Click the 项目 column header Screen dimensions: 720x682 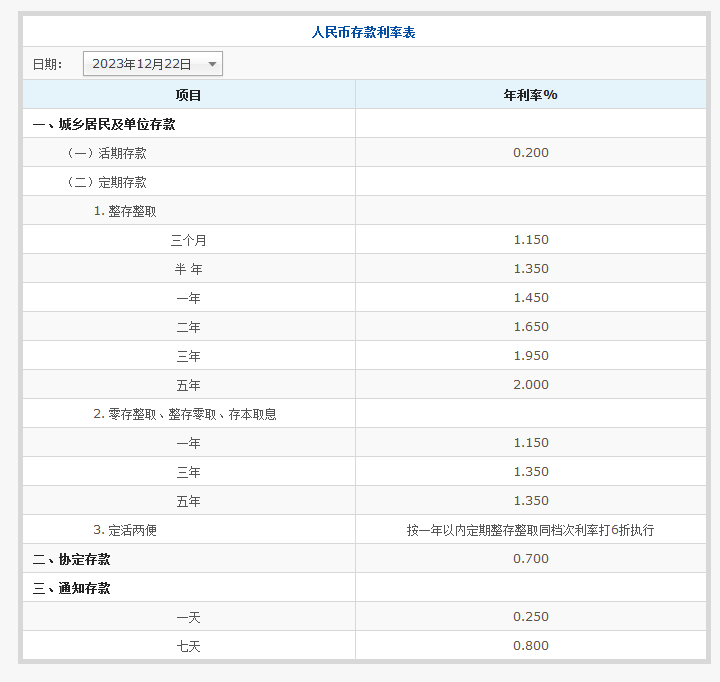pyautogui.click(x=188, y=95)
